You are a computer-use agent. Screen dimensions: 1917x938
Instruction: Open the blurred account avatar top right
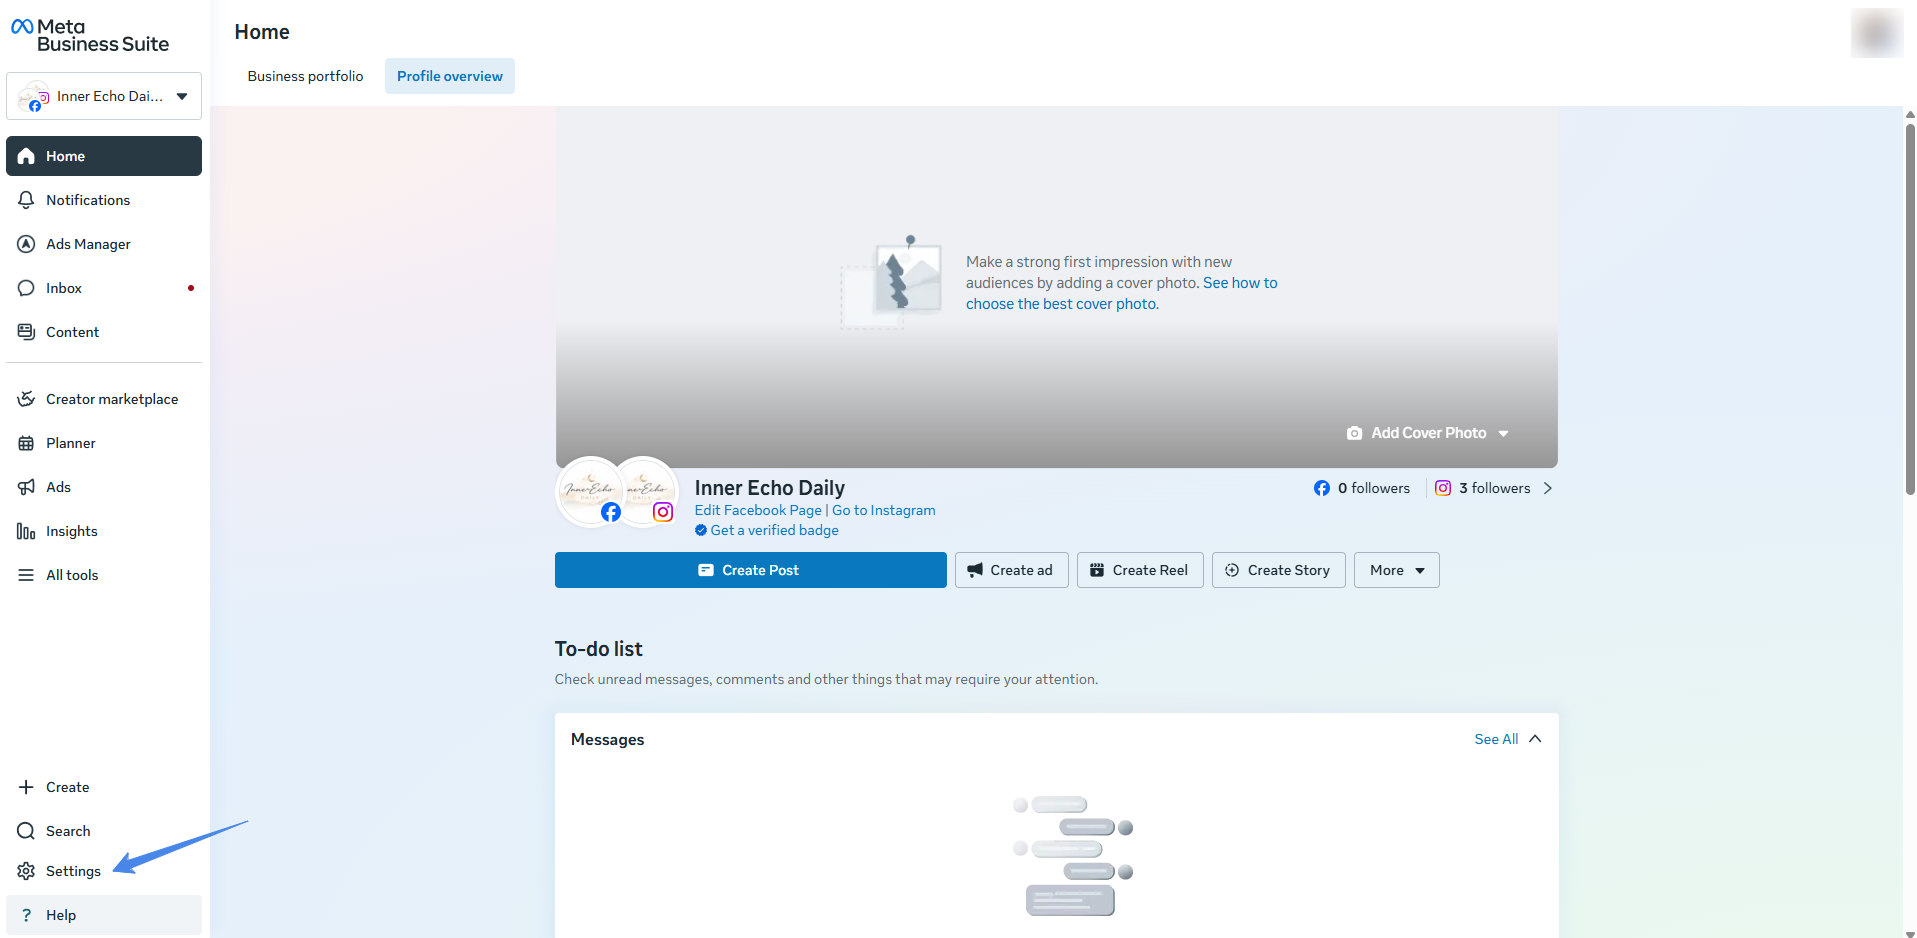point(1877,33)
